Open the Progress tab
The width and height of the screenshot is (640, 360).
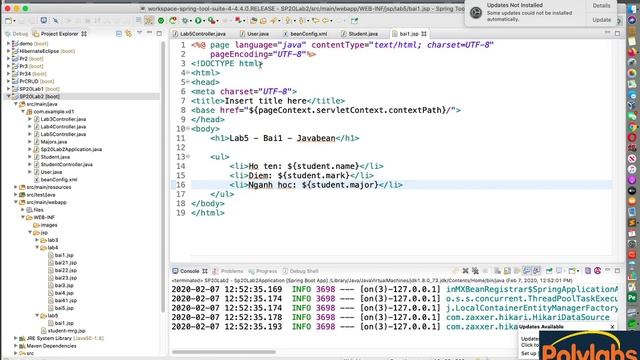coord(262,271)
